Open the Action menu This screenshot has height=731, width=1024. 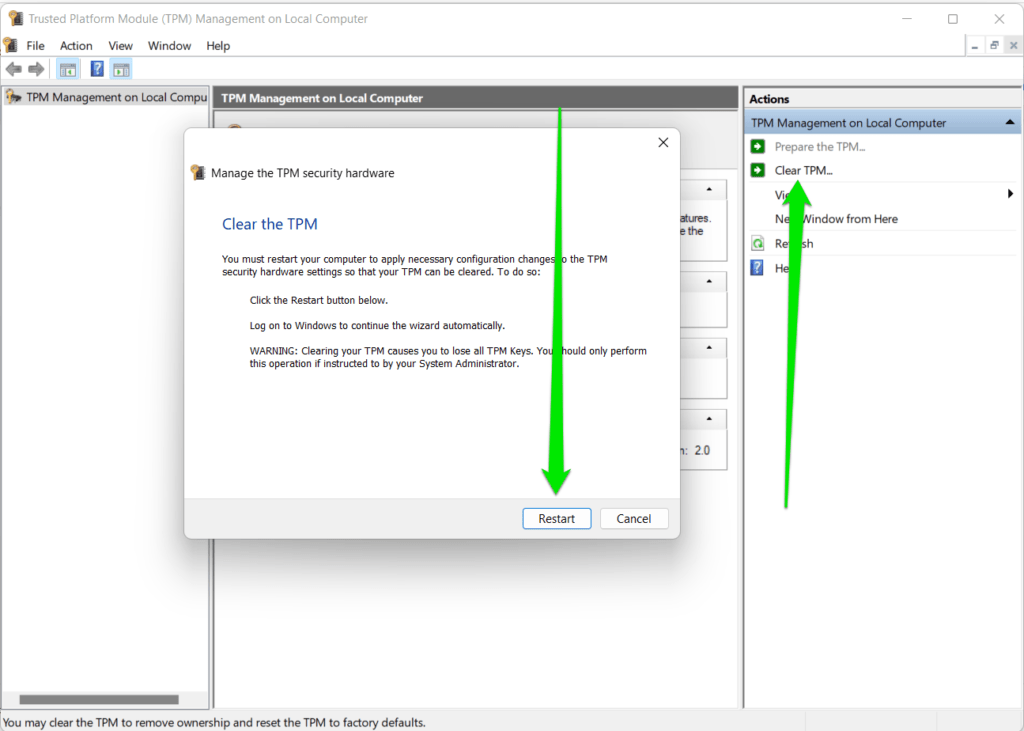[76, 45]
